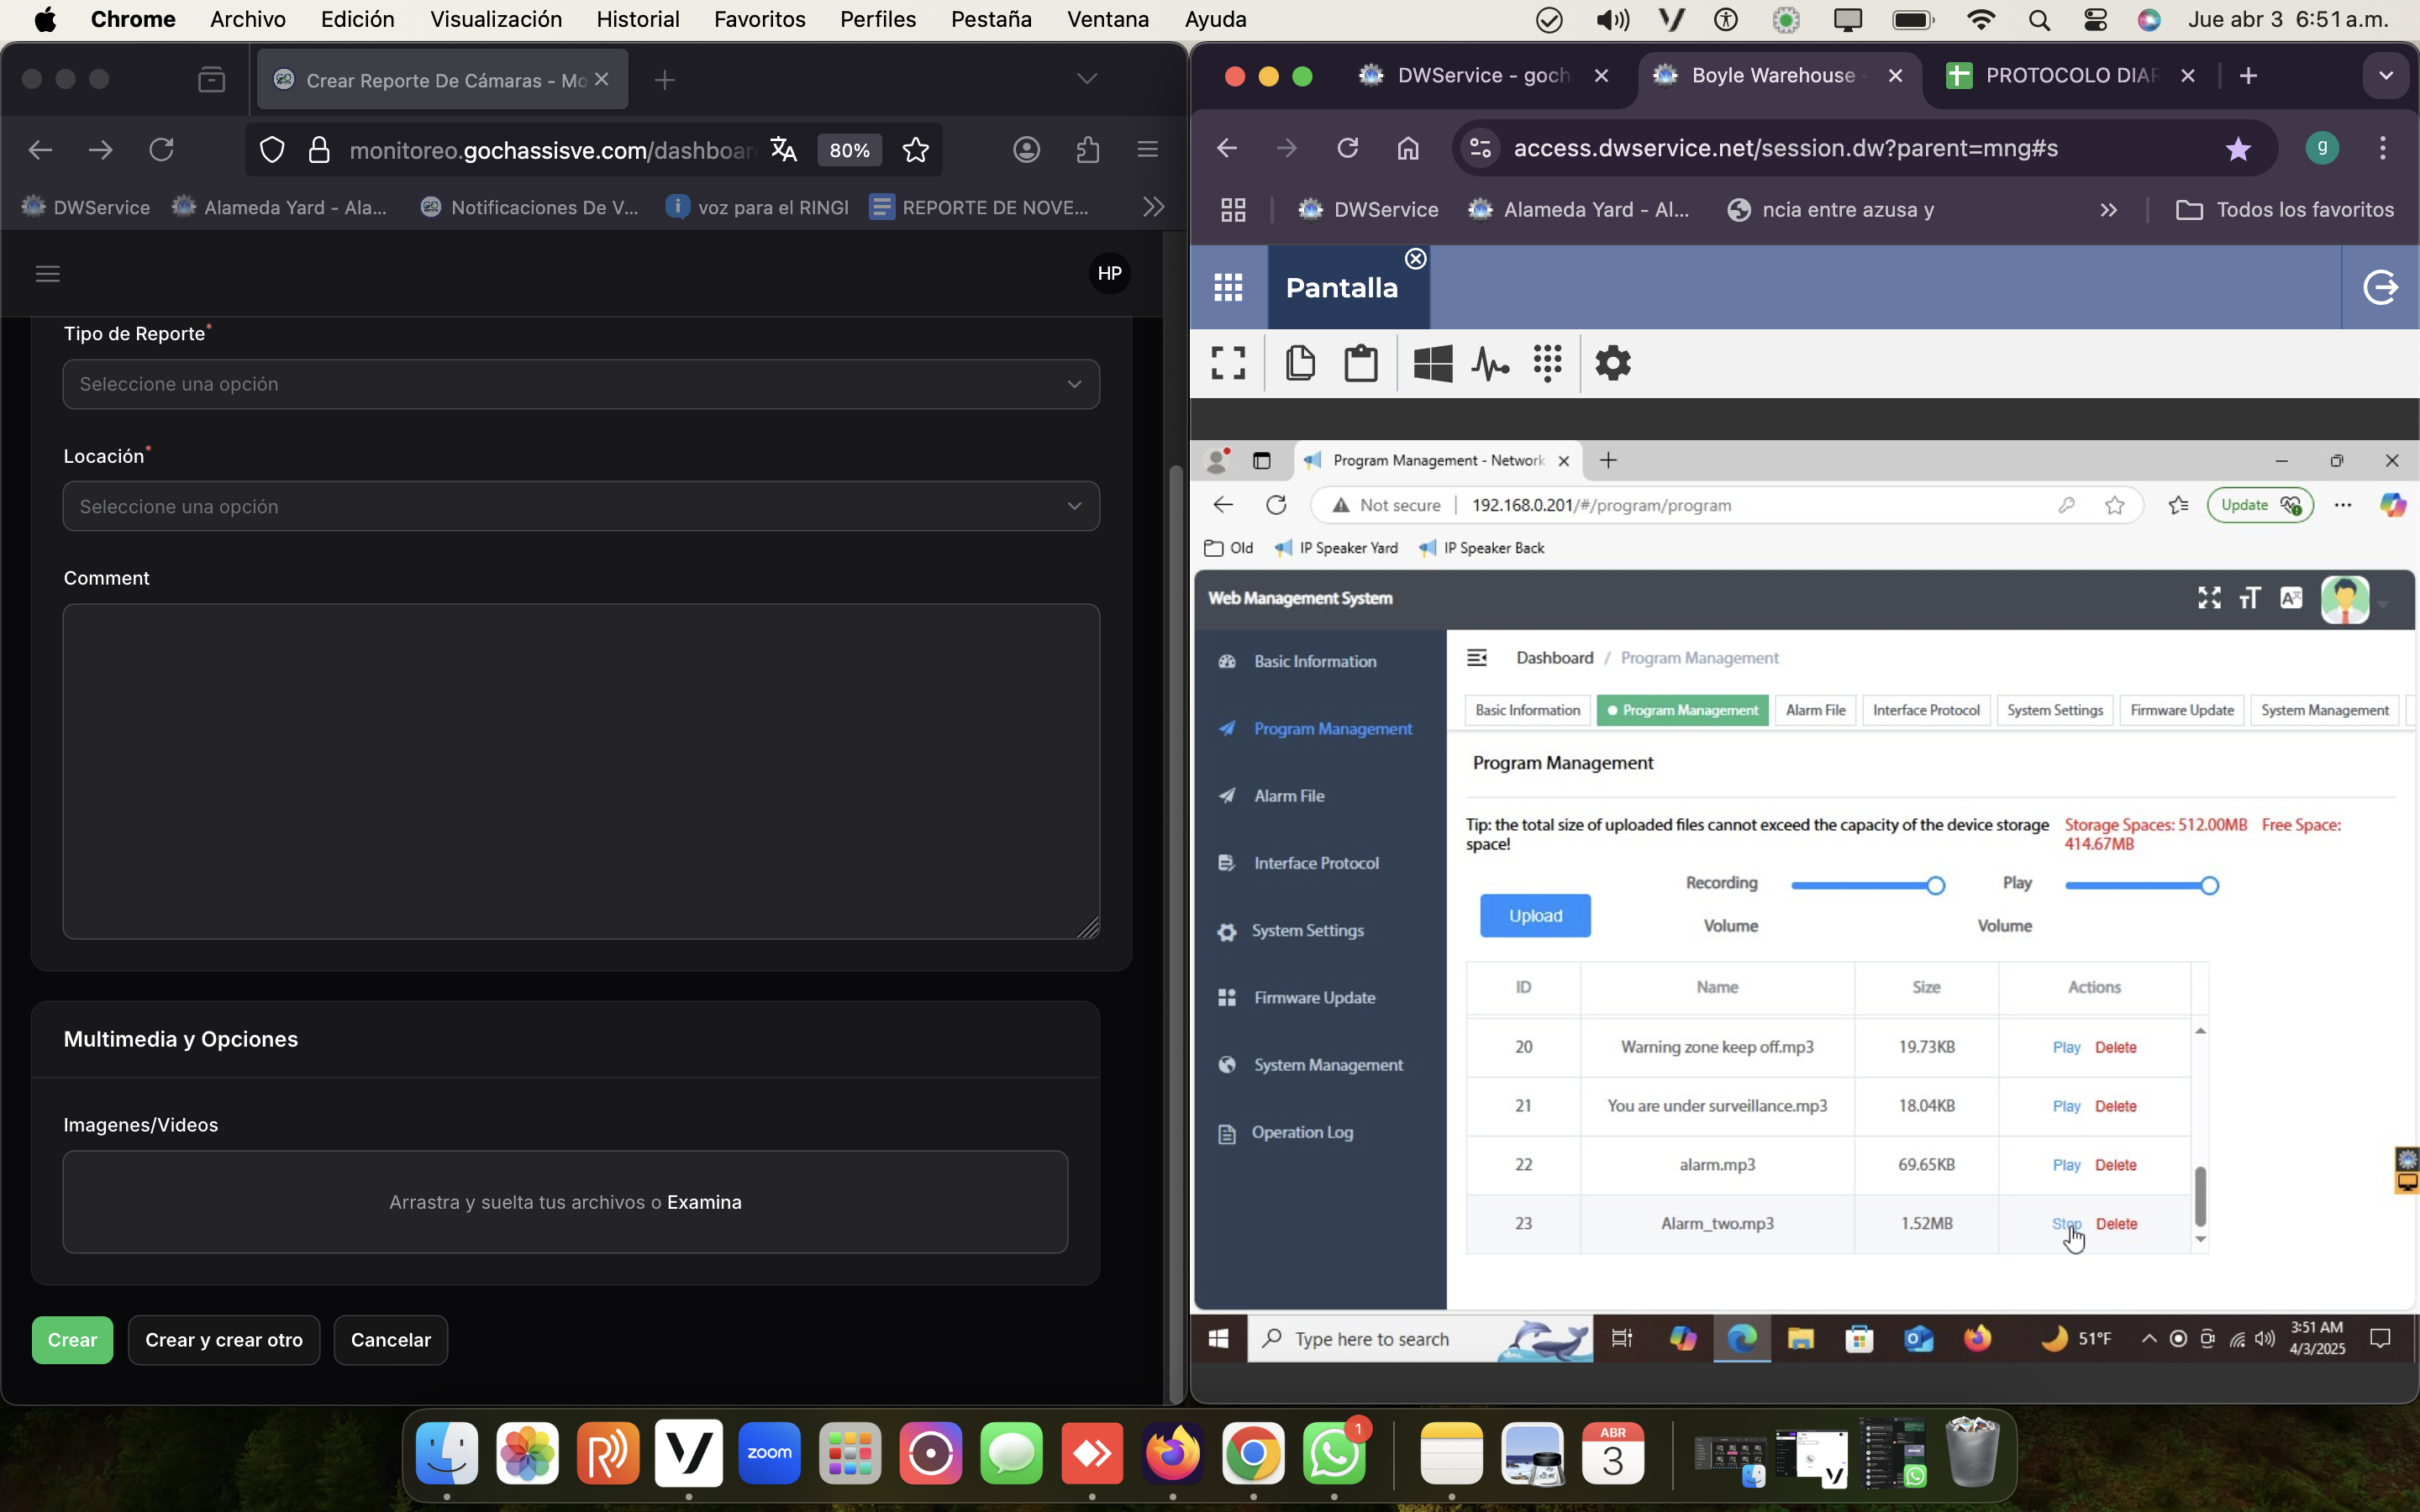Screen dimensions: 2420x1512
Task: Toggle the monitoreo sidebar hamburger menu
Action: pyautogui.click(x=48, y=273)
